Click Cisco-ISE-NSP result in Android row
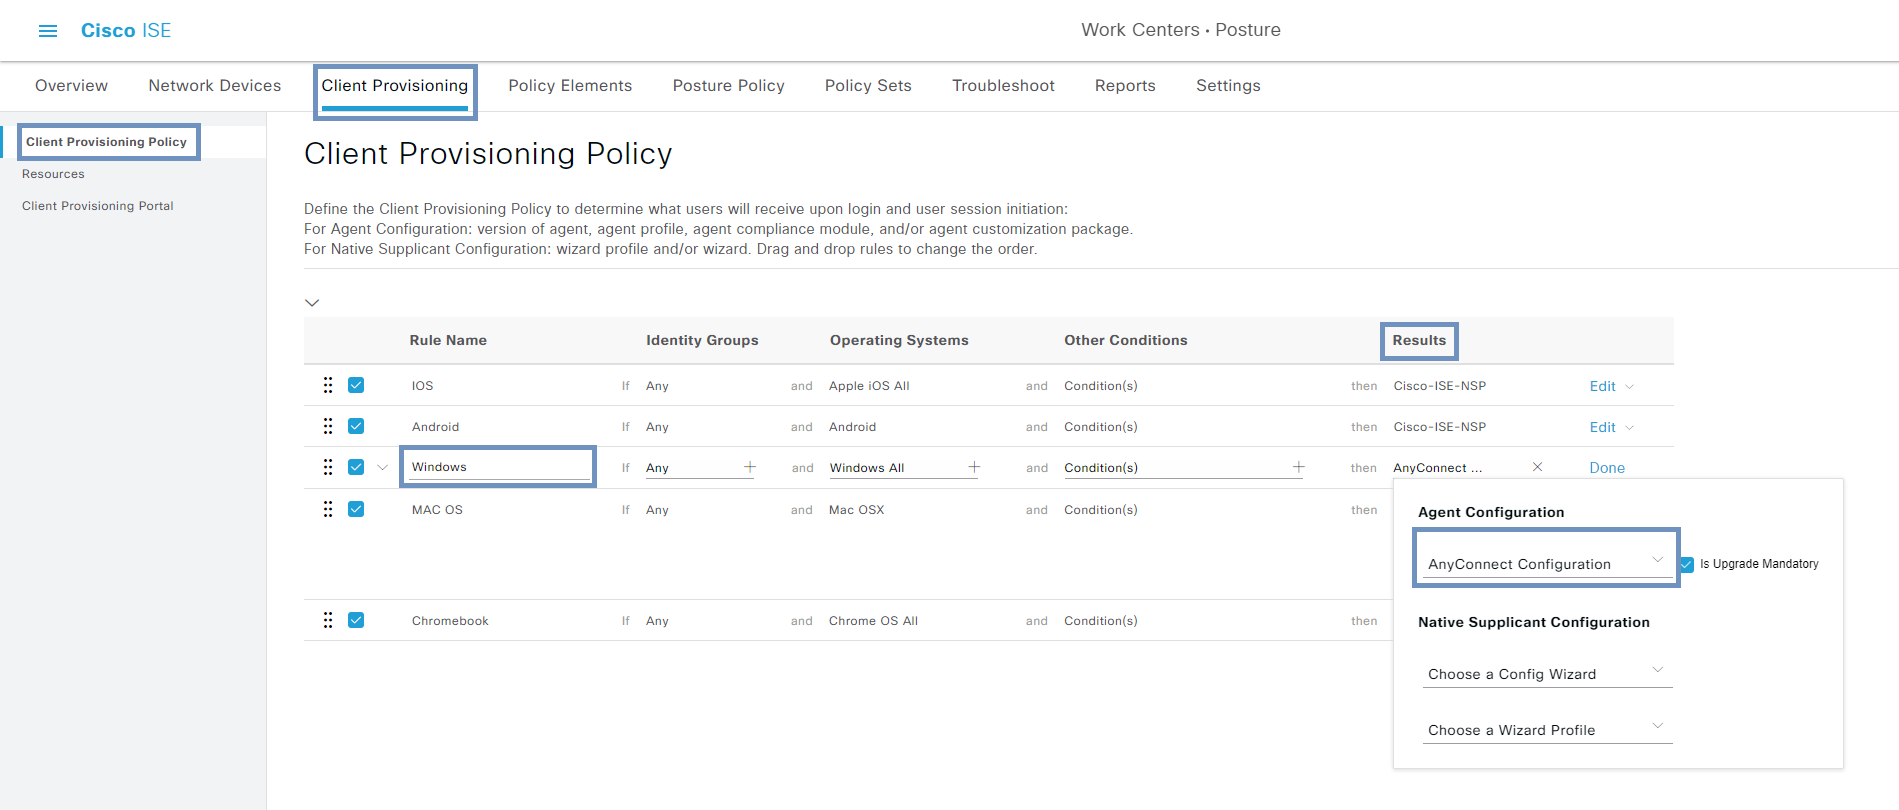 tap(1440, 427)
